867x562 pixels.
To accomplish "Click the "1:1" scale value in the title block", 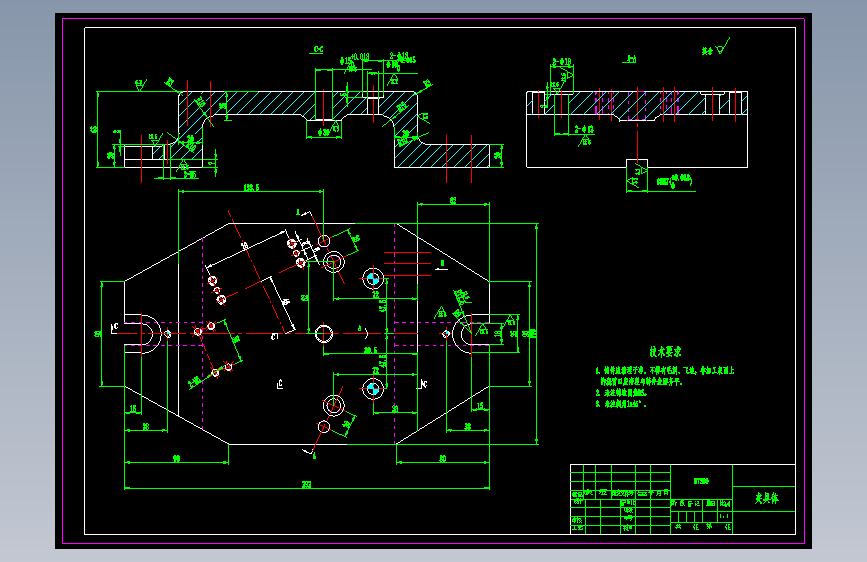I will pos(724,516).
